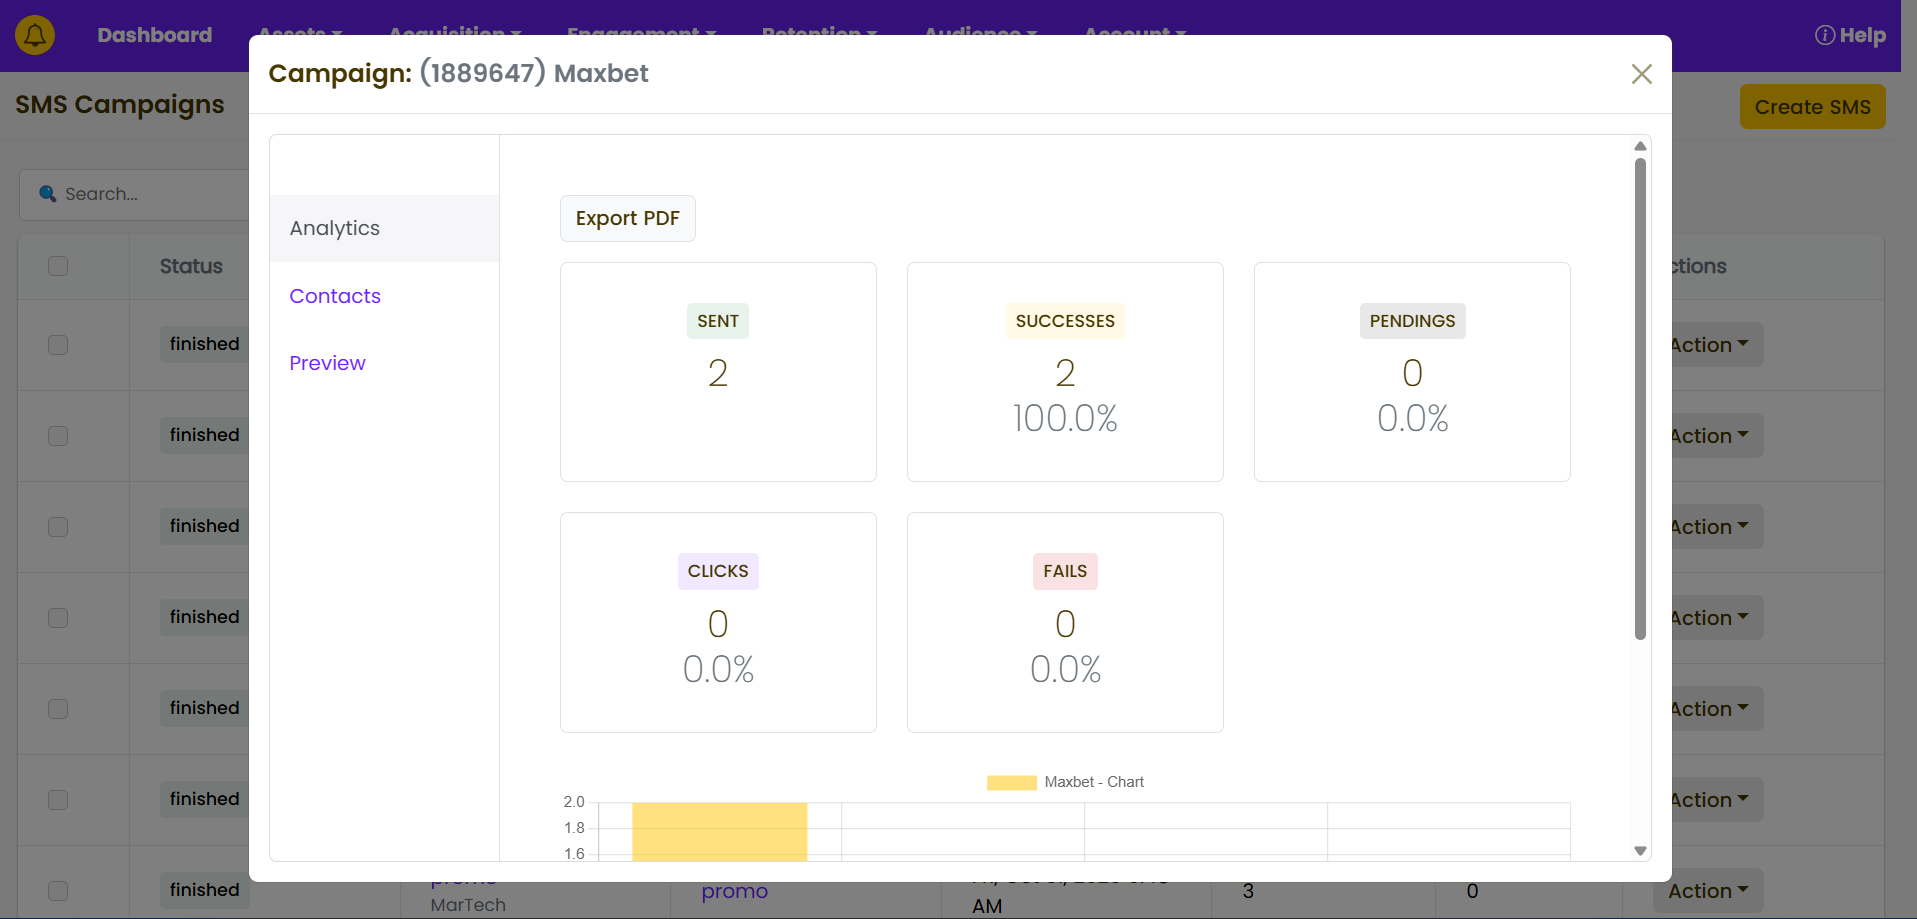Close the campaign modal with X
The image size is (1917, 919).
pos(1641,74)
